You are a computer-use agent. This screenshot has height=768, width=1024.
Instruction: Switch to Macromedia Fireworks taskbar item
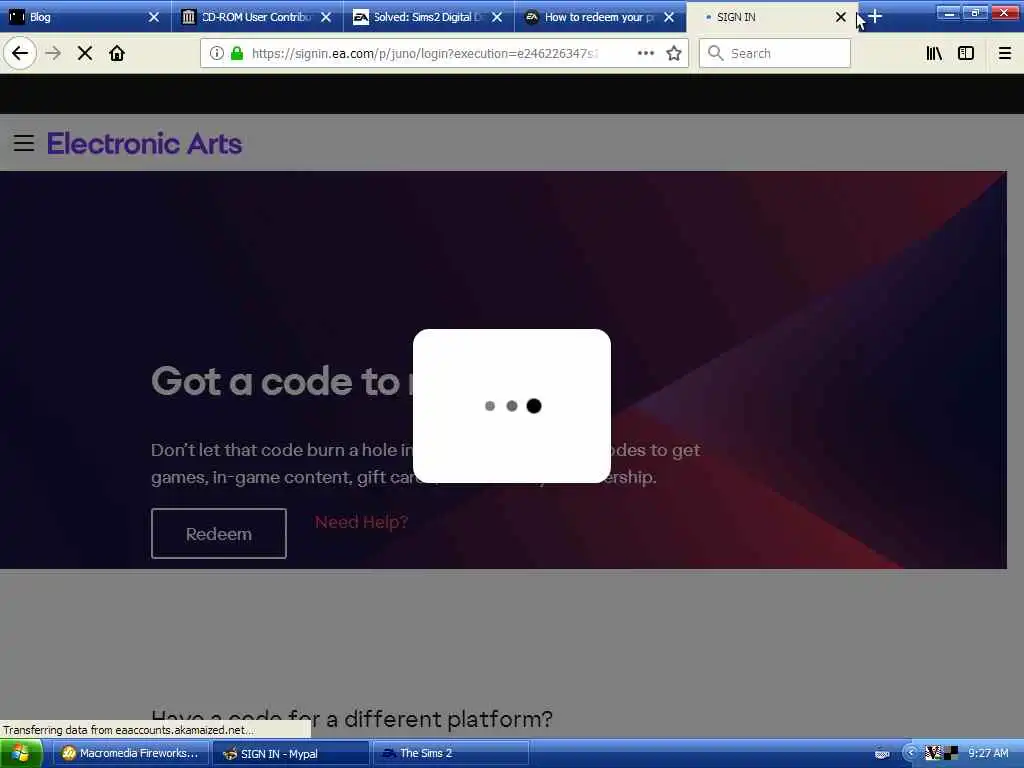click(x=130, y=754)
